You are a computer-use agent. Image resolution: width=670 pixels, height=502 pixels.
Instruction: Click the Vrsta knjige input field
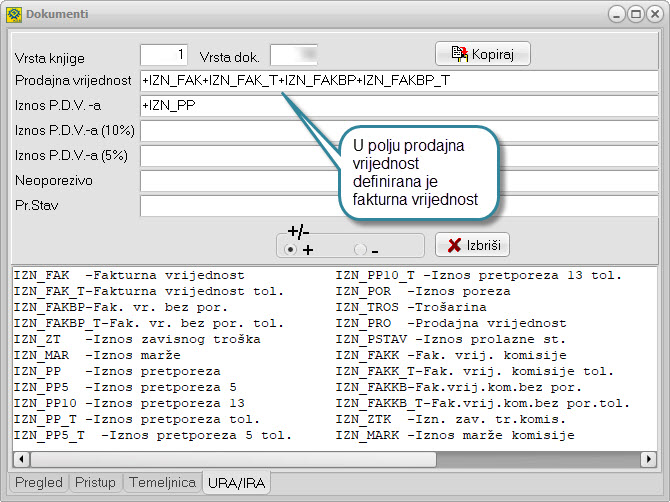[x=164, y=55]
